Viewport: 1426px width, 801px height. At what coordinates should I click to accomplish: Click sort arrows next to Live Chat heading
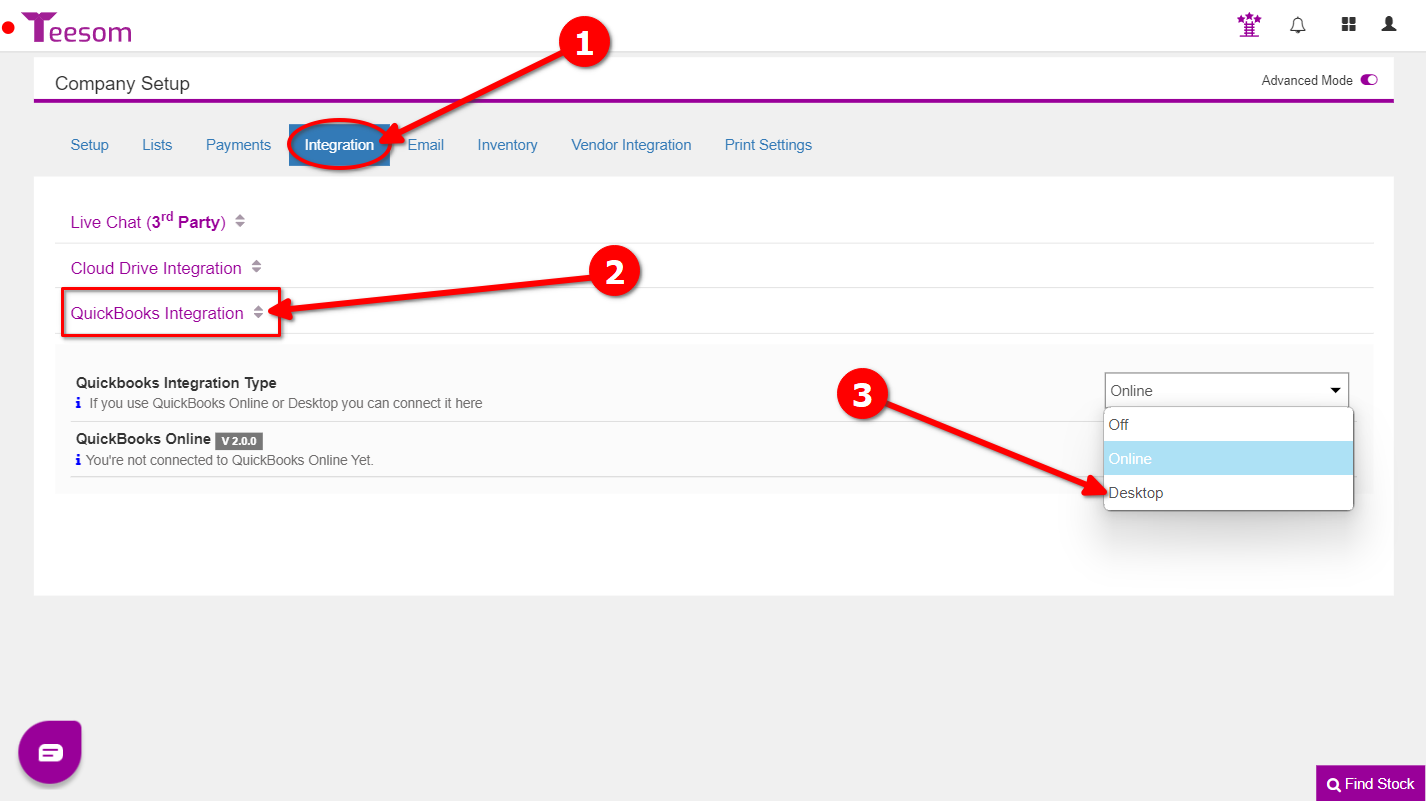[240, 221]
